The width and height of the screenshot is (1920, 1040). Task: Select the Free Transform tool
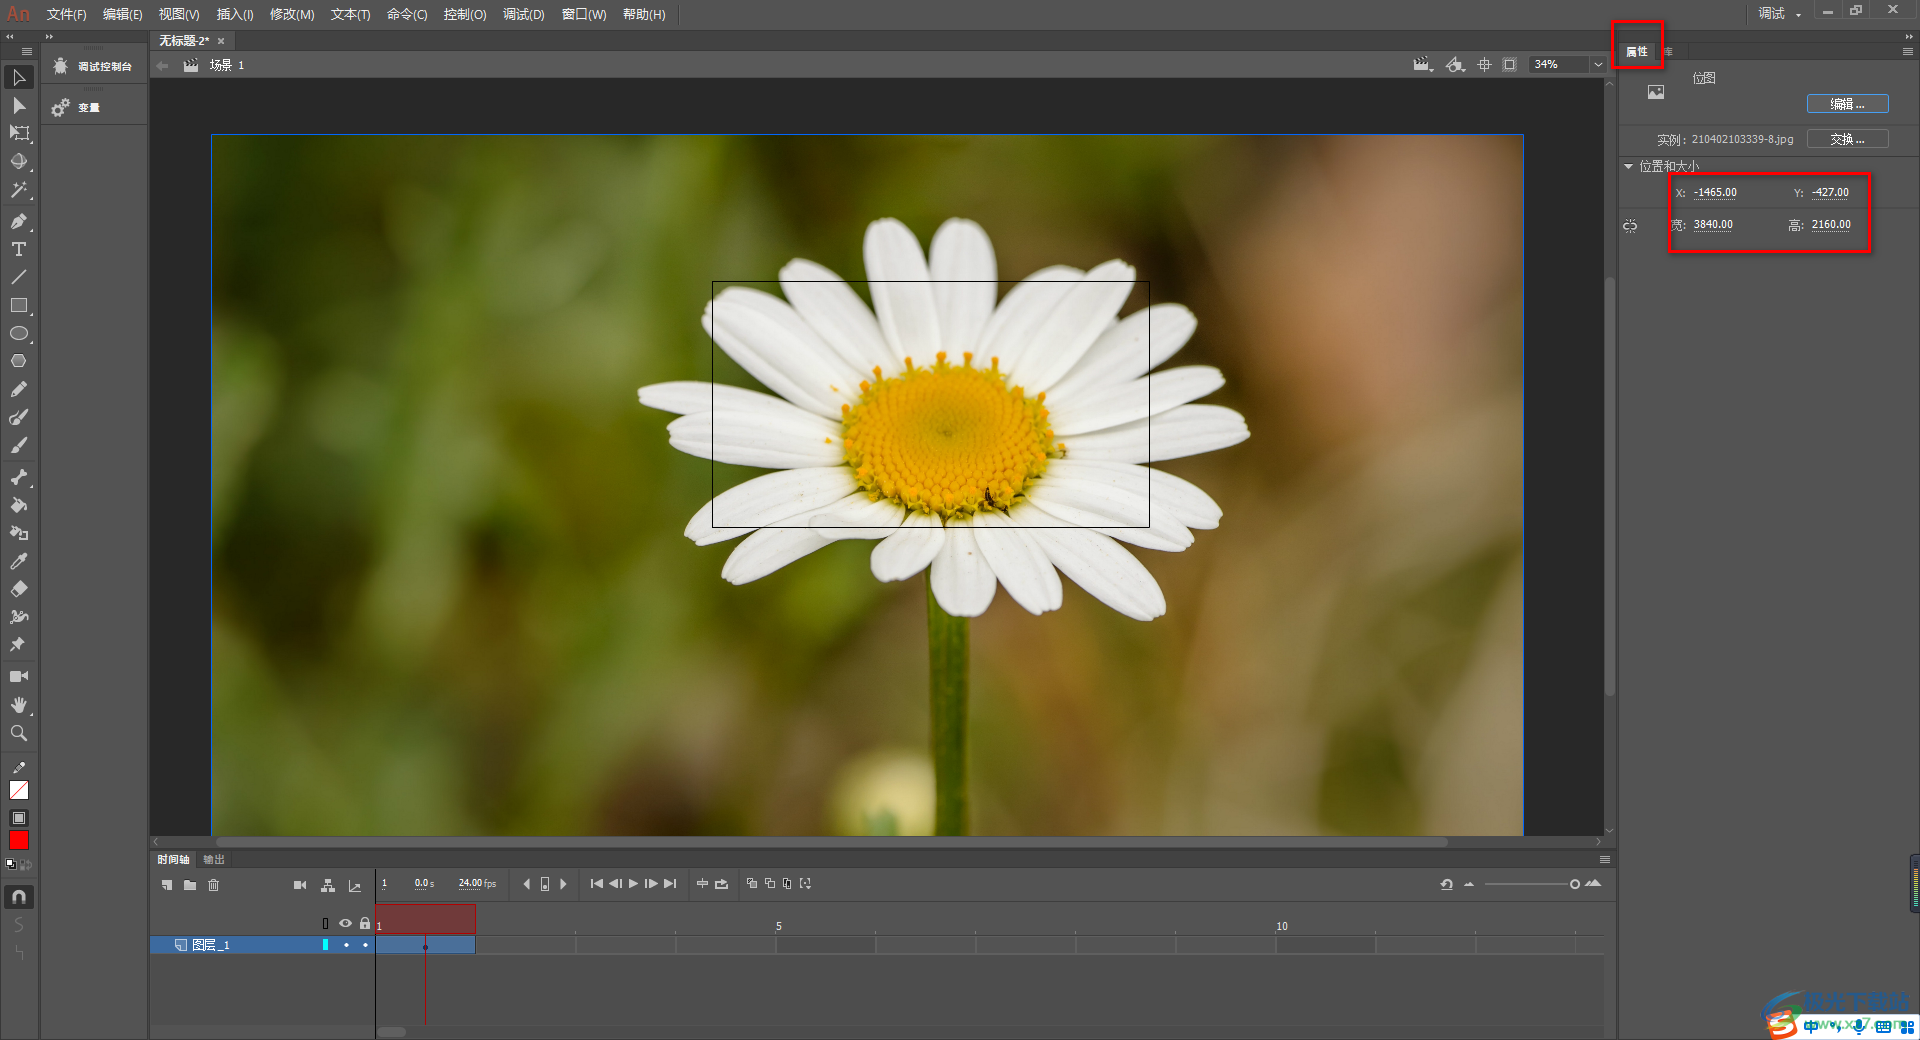point(19,133)
